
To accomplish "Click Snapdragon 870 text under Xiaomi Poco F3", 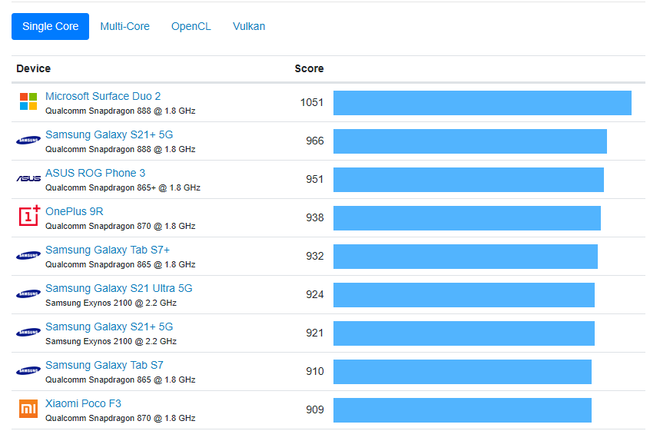I will pos(120,418).
